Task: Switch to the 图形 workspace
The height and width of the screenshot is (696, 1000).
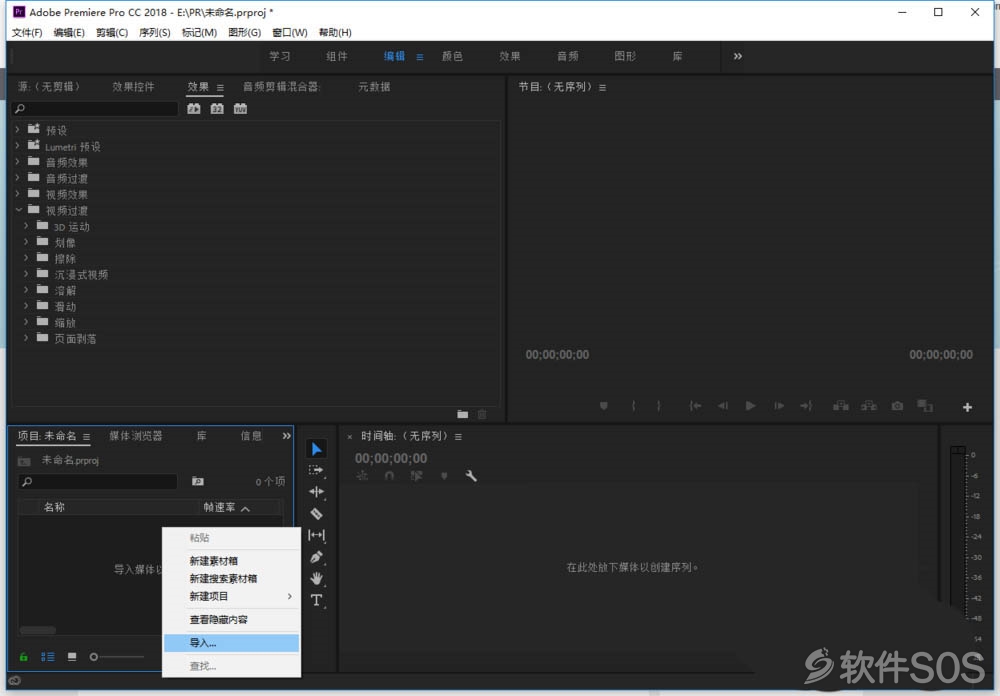Action: pos(625,56)
